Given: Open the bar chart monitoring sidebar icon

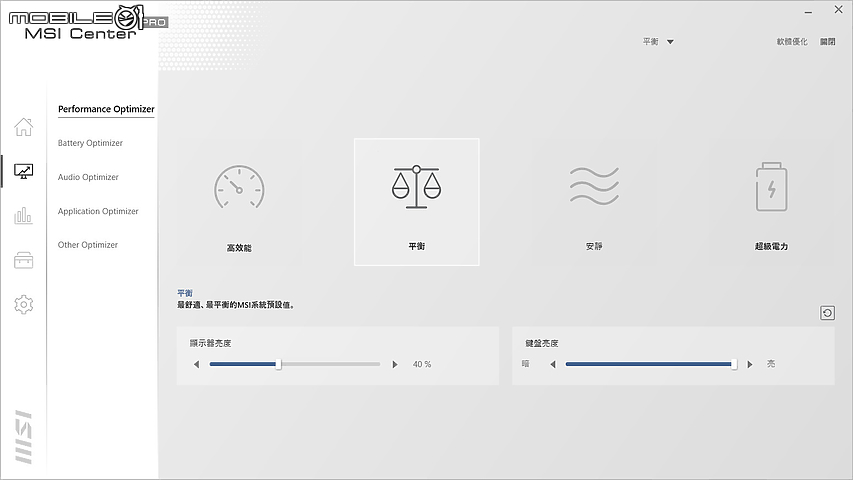Looking at the screenshot, I should 23,216.
